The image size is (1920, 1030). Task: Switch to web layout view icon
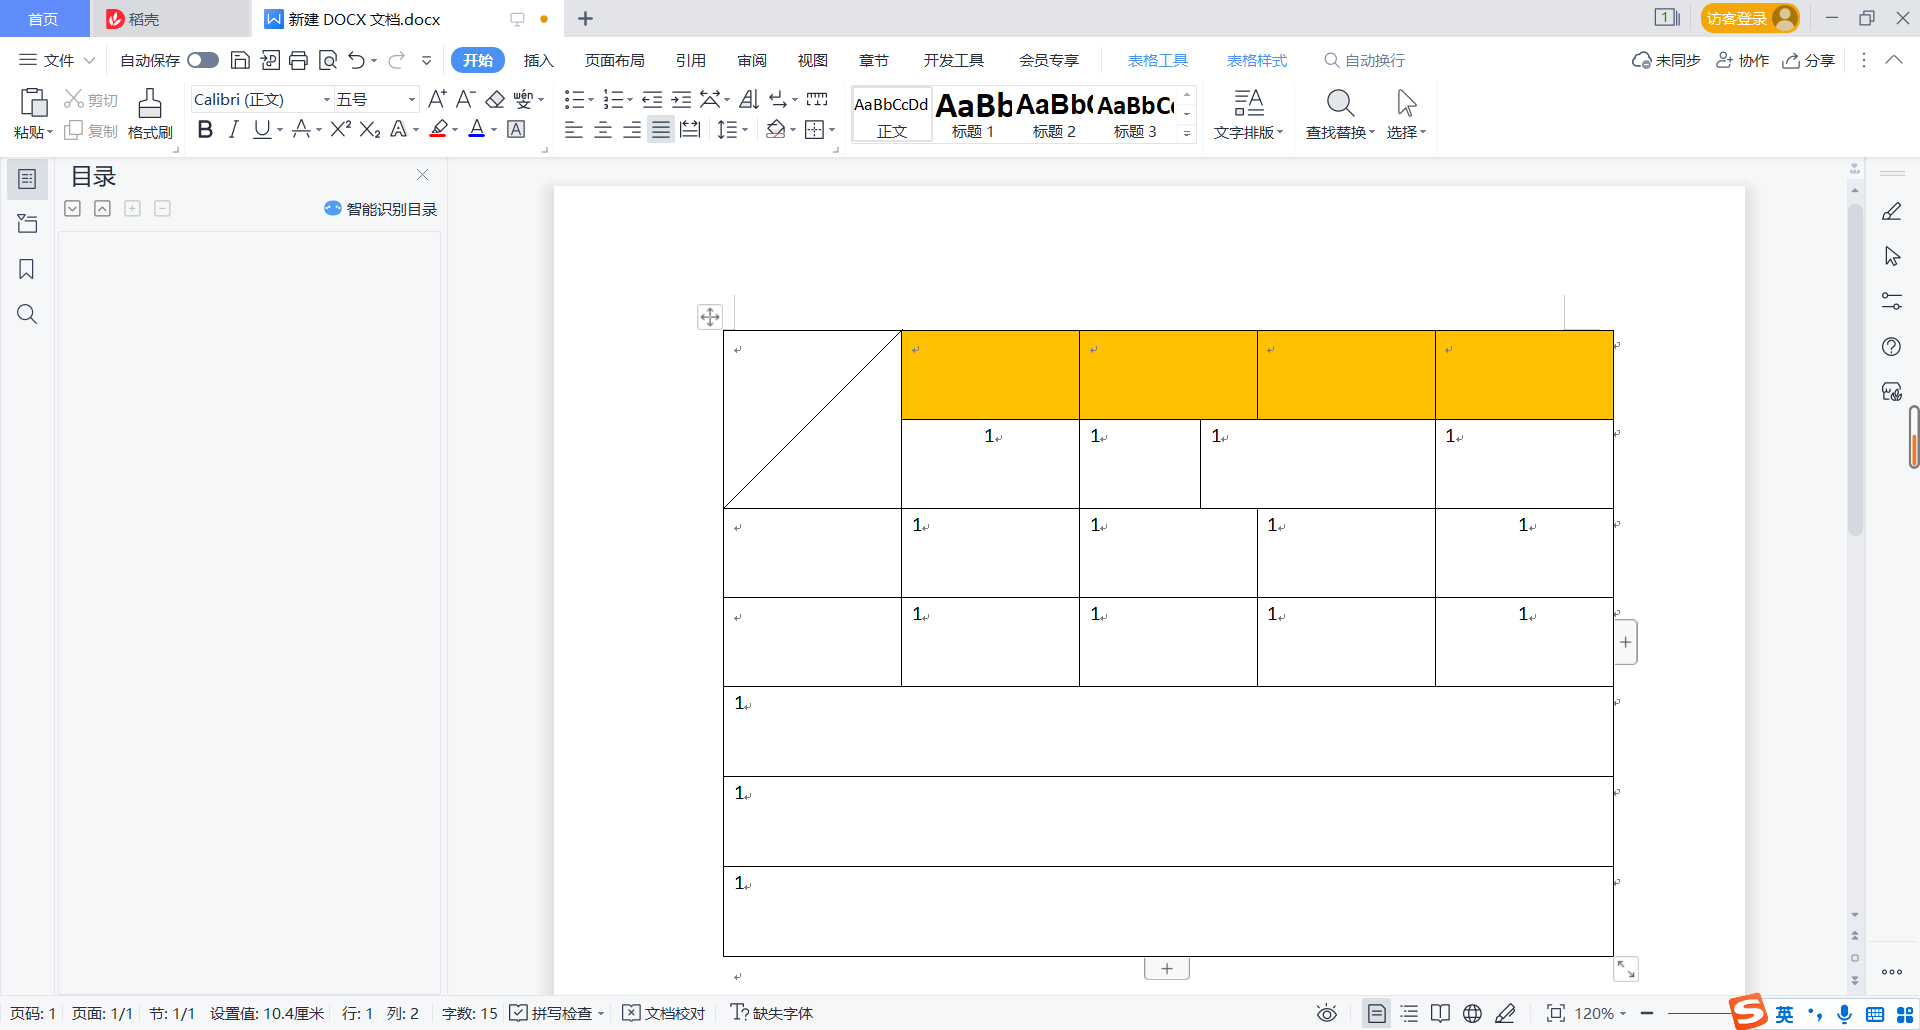click(x=1472, y=1013)
